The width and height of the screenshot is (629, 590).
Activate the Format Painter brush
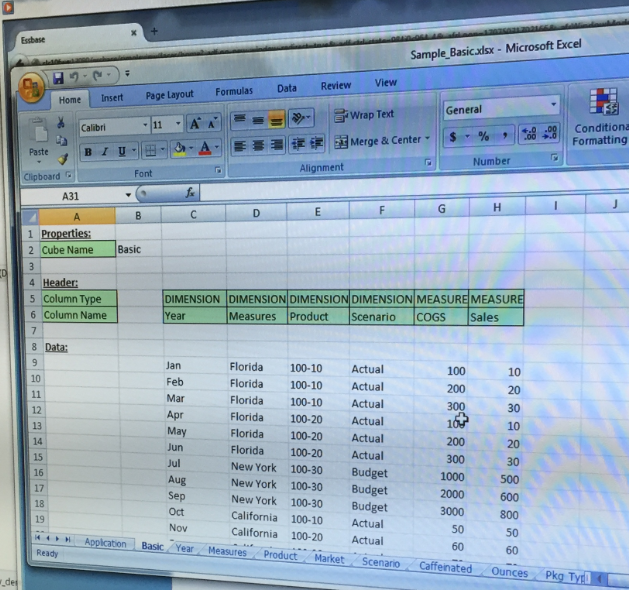pyautogui.click(x=63, y=159)
